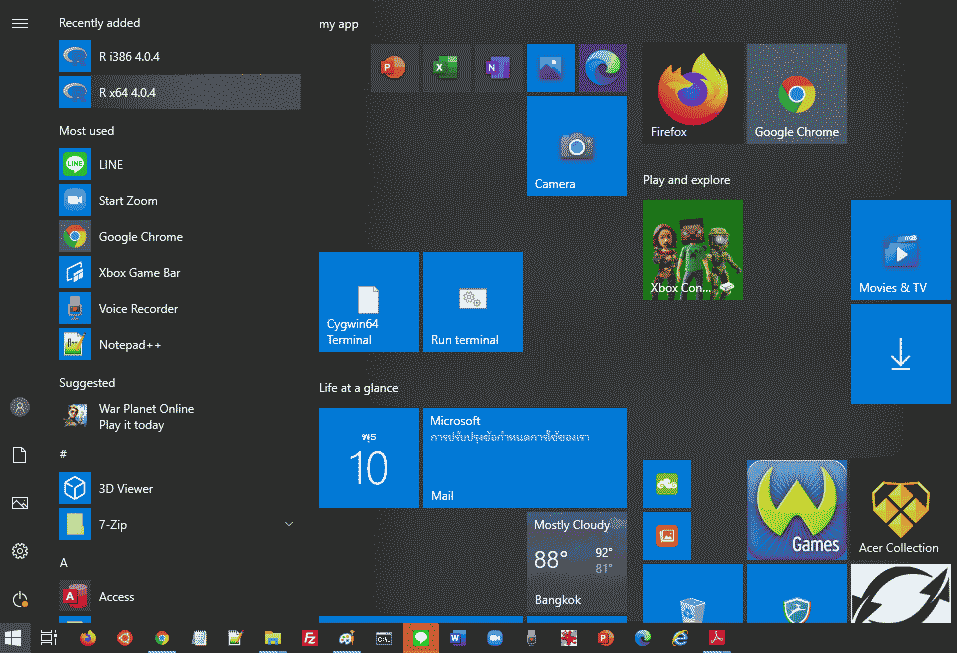Jump to the letter A app index

[x=64, y=562]
